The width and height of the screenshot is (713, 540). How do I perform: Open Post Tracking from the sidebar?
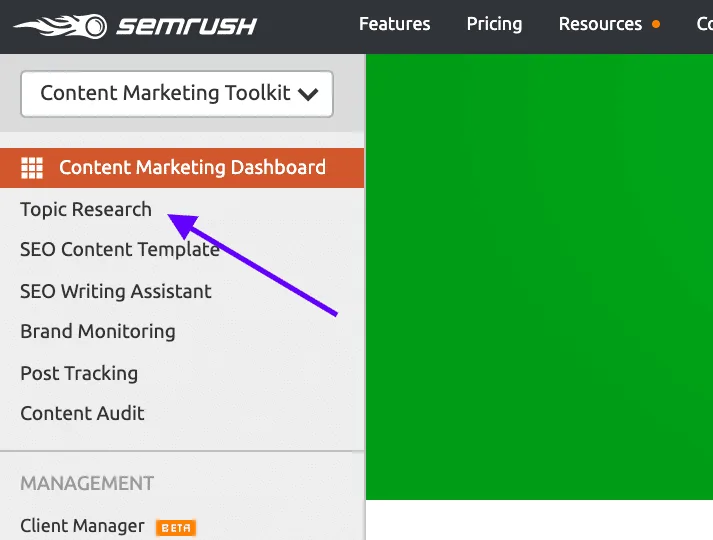coord(79,374)
